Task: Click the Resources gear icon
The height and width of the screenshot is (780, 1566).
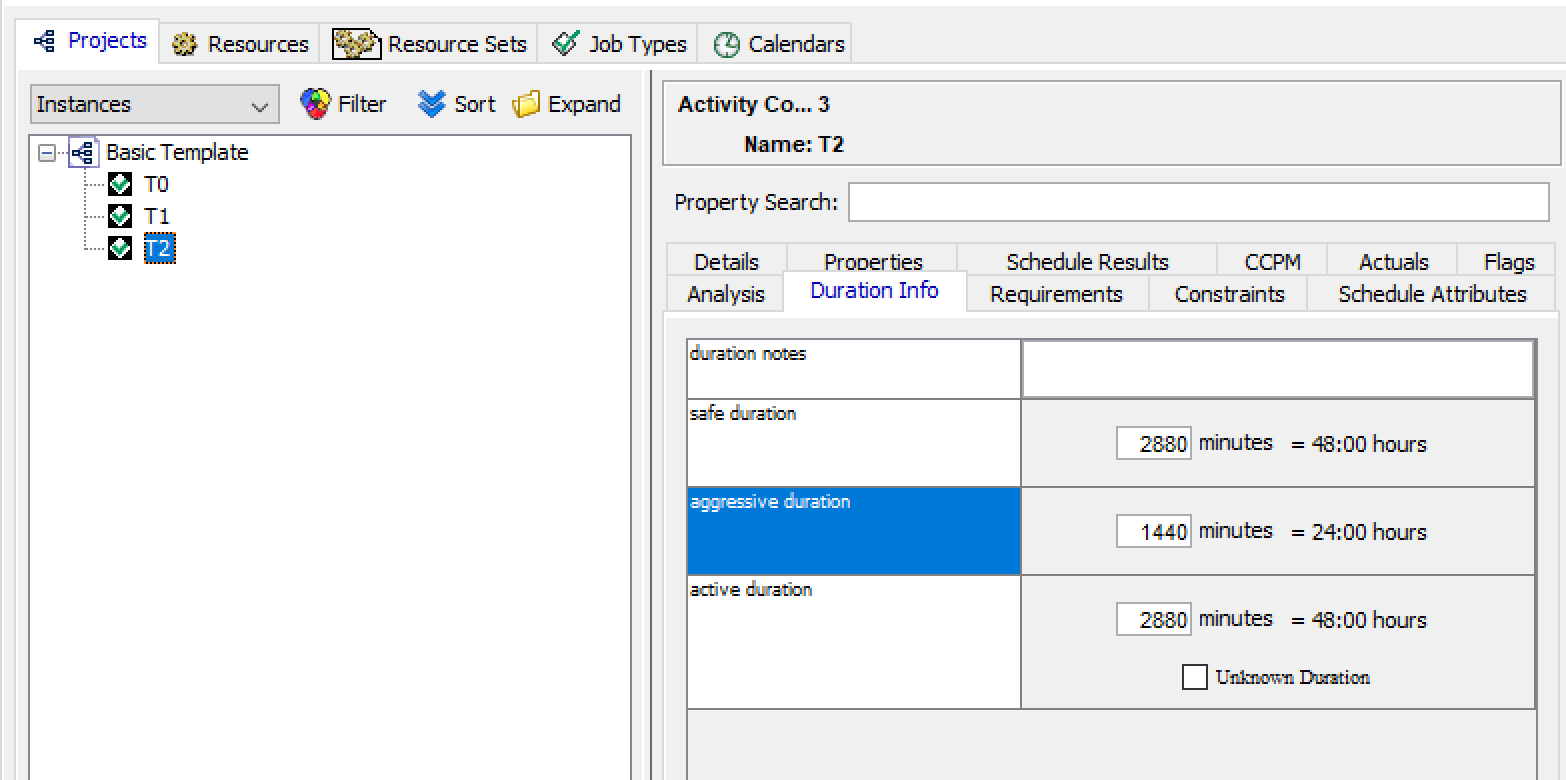Action: (185, 44)
